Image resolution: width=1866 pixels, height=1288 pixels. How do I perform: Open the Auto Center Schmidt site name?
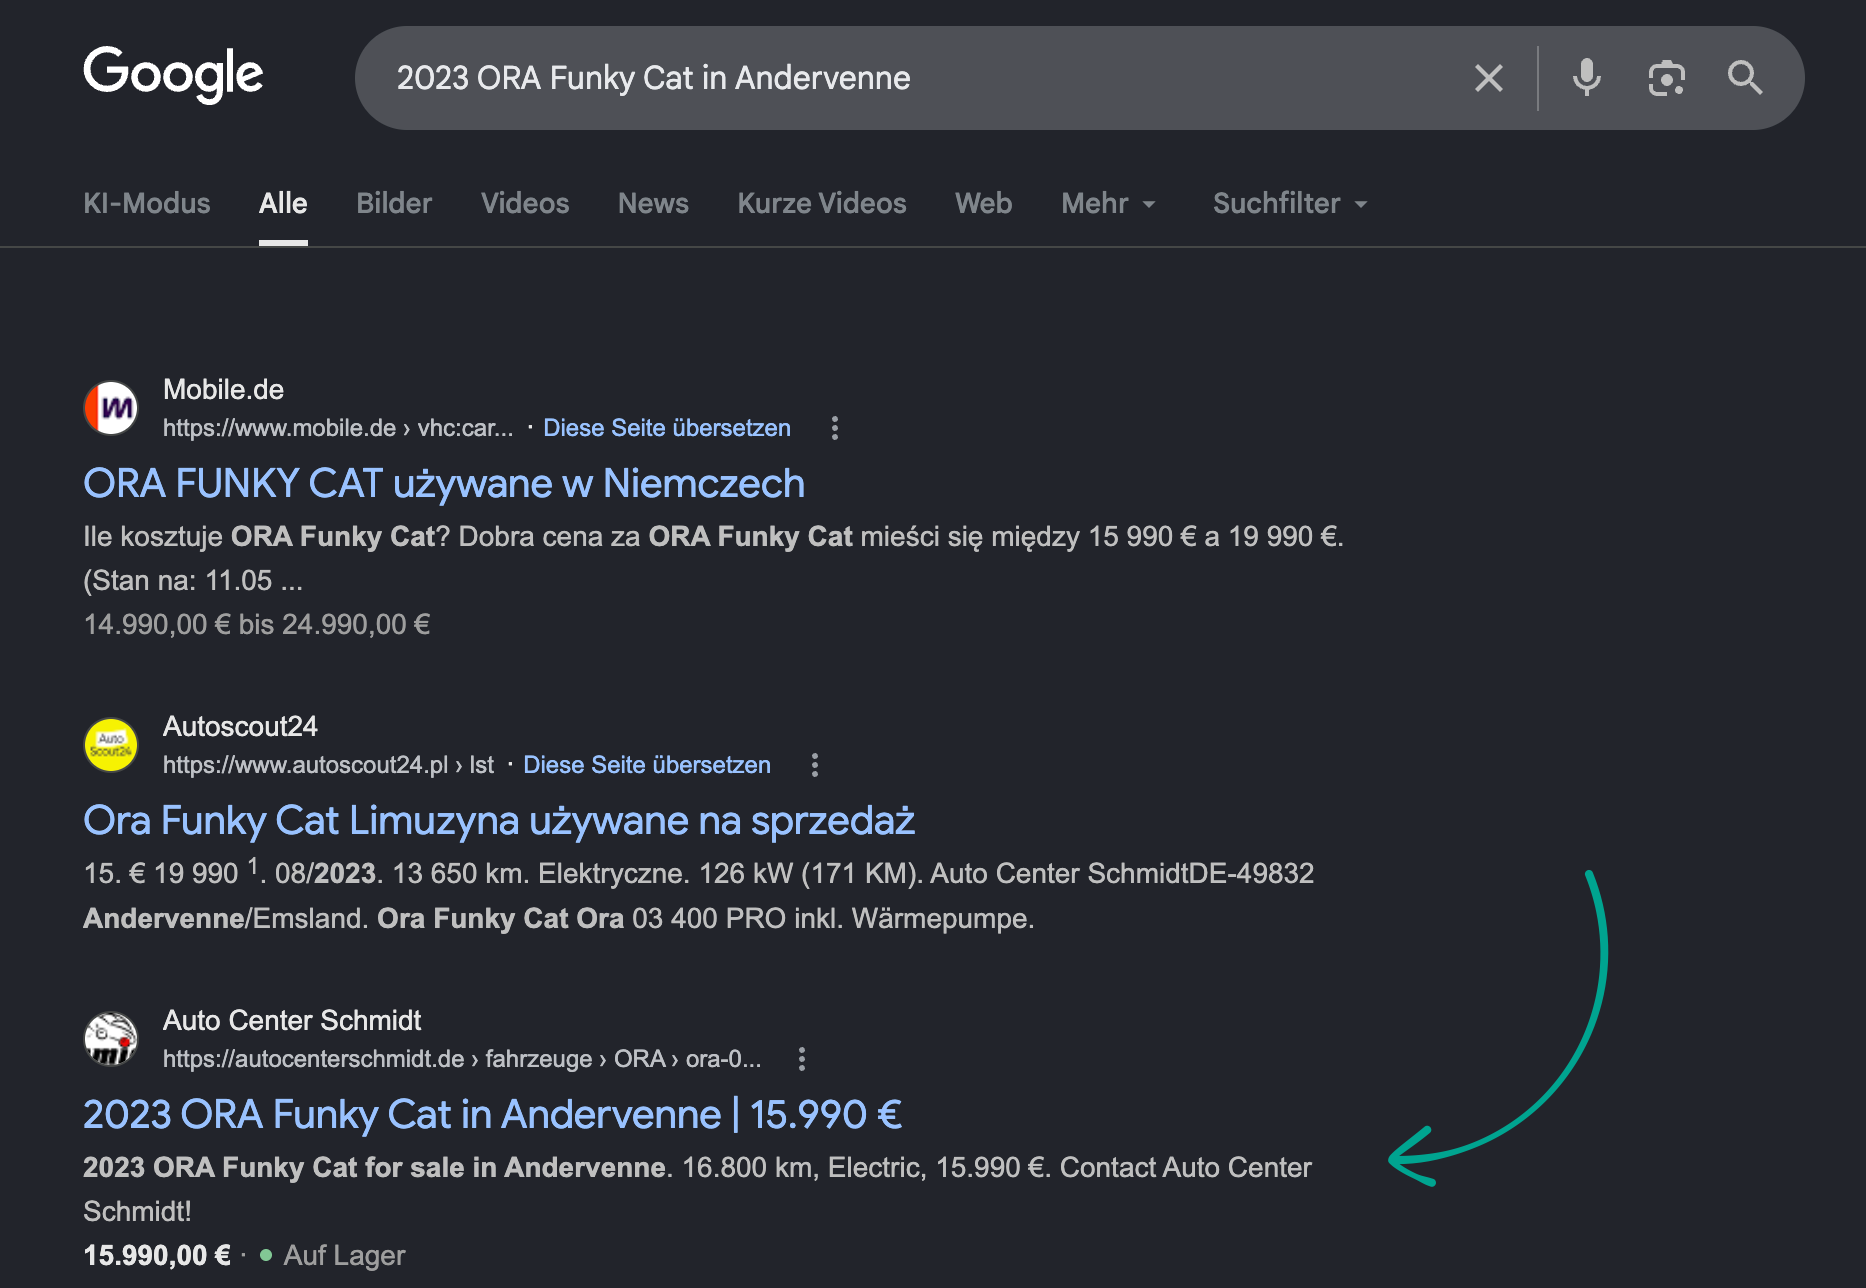coord(292,1020)
